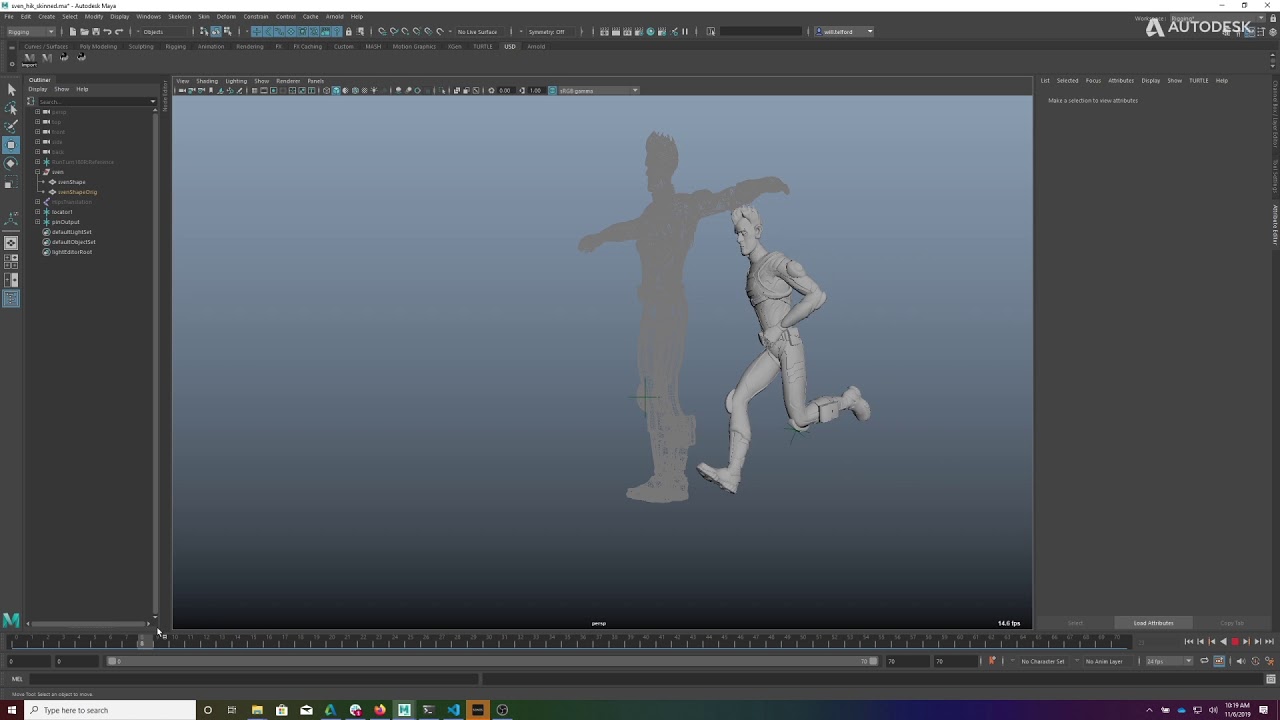Click the Undo arrow in status line
The image size is (1280, 720).
click(x=107, y=32)
